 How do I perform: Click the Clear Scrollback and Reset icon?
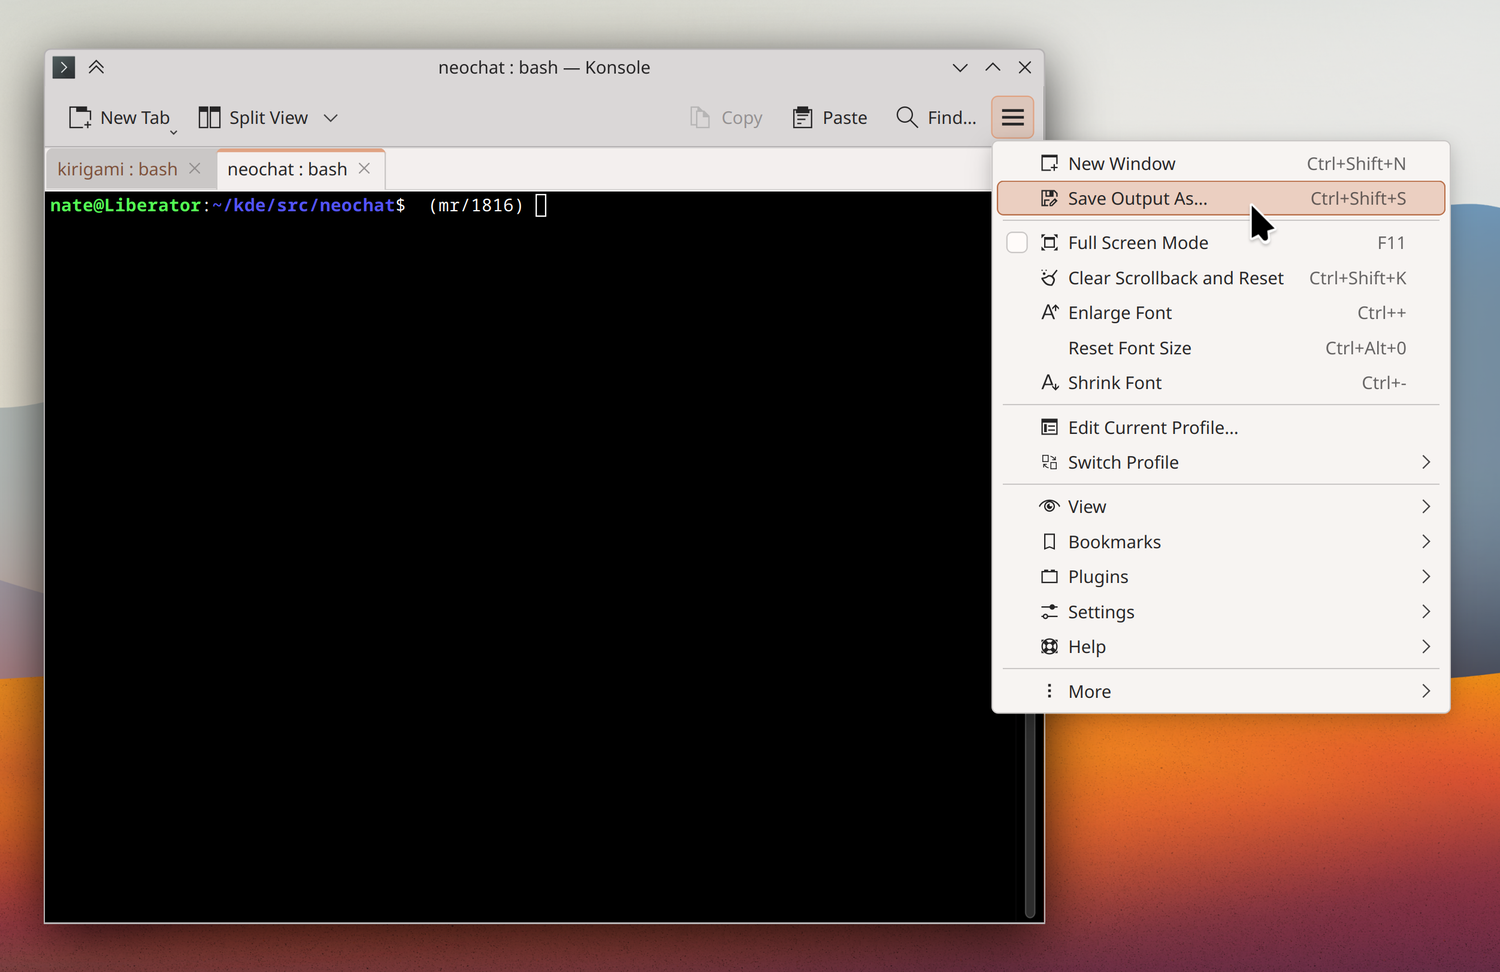(x=1049, y=278)
